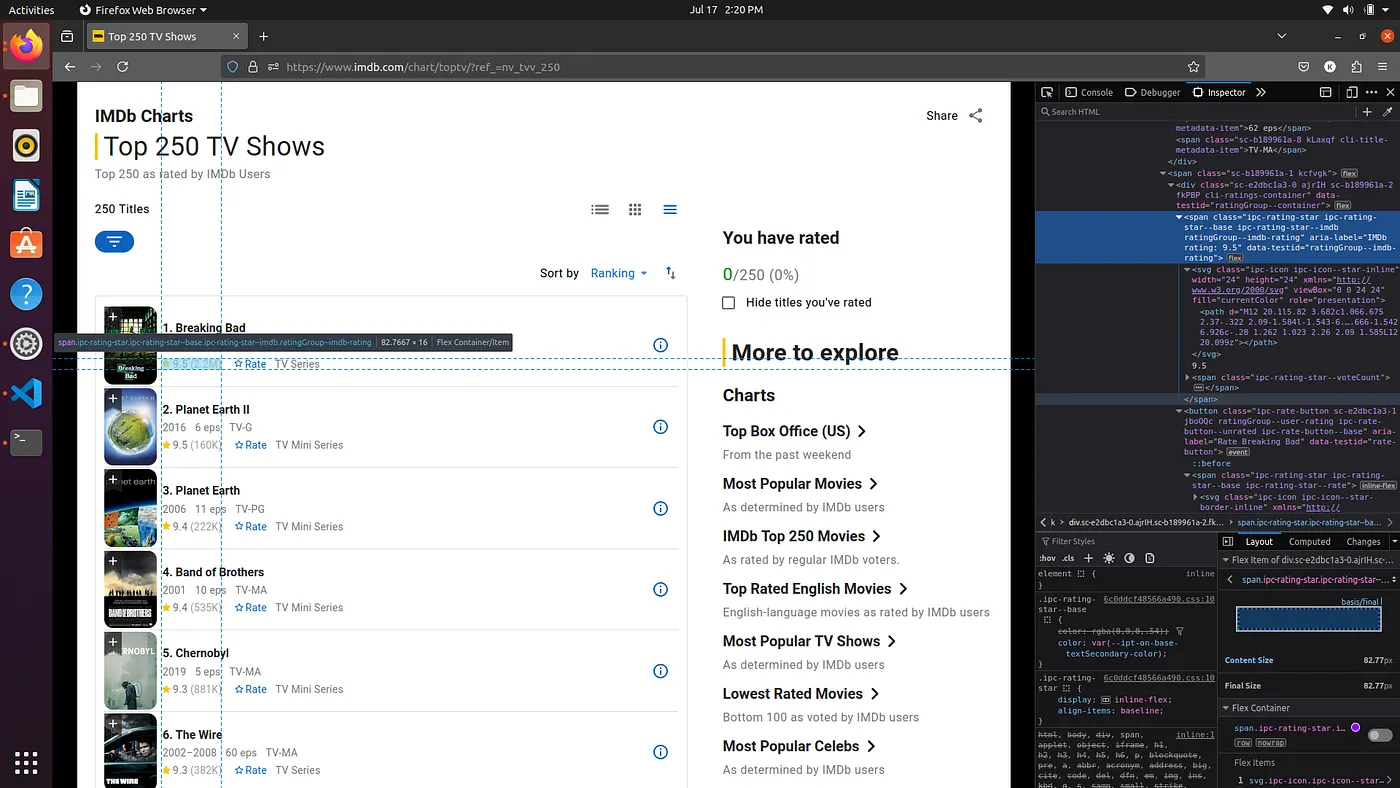Open the Visual Studio Code dock icon

(x=26, y=394)
